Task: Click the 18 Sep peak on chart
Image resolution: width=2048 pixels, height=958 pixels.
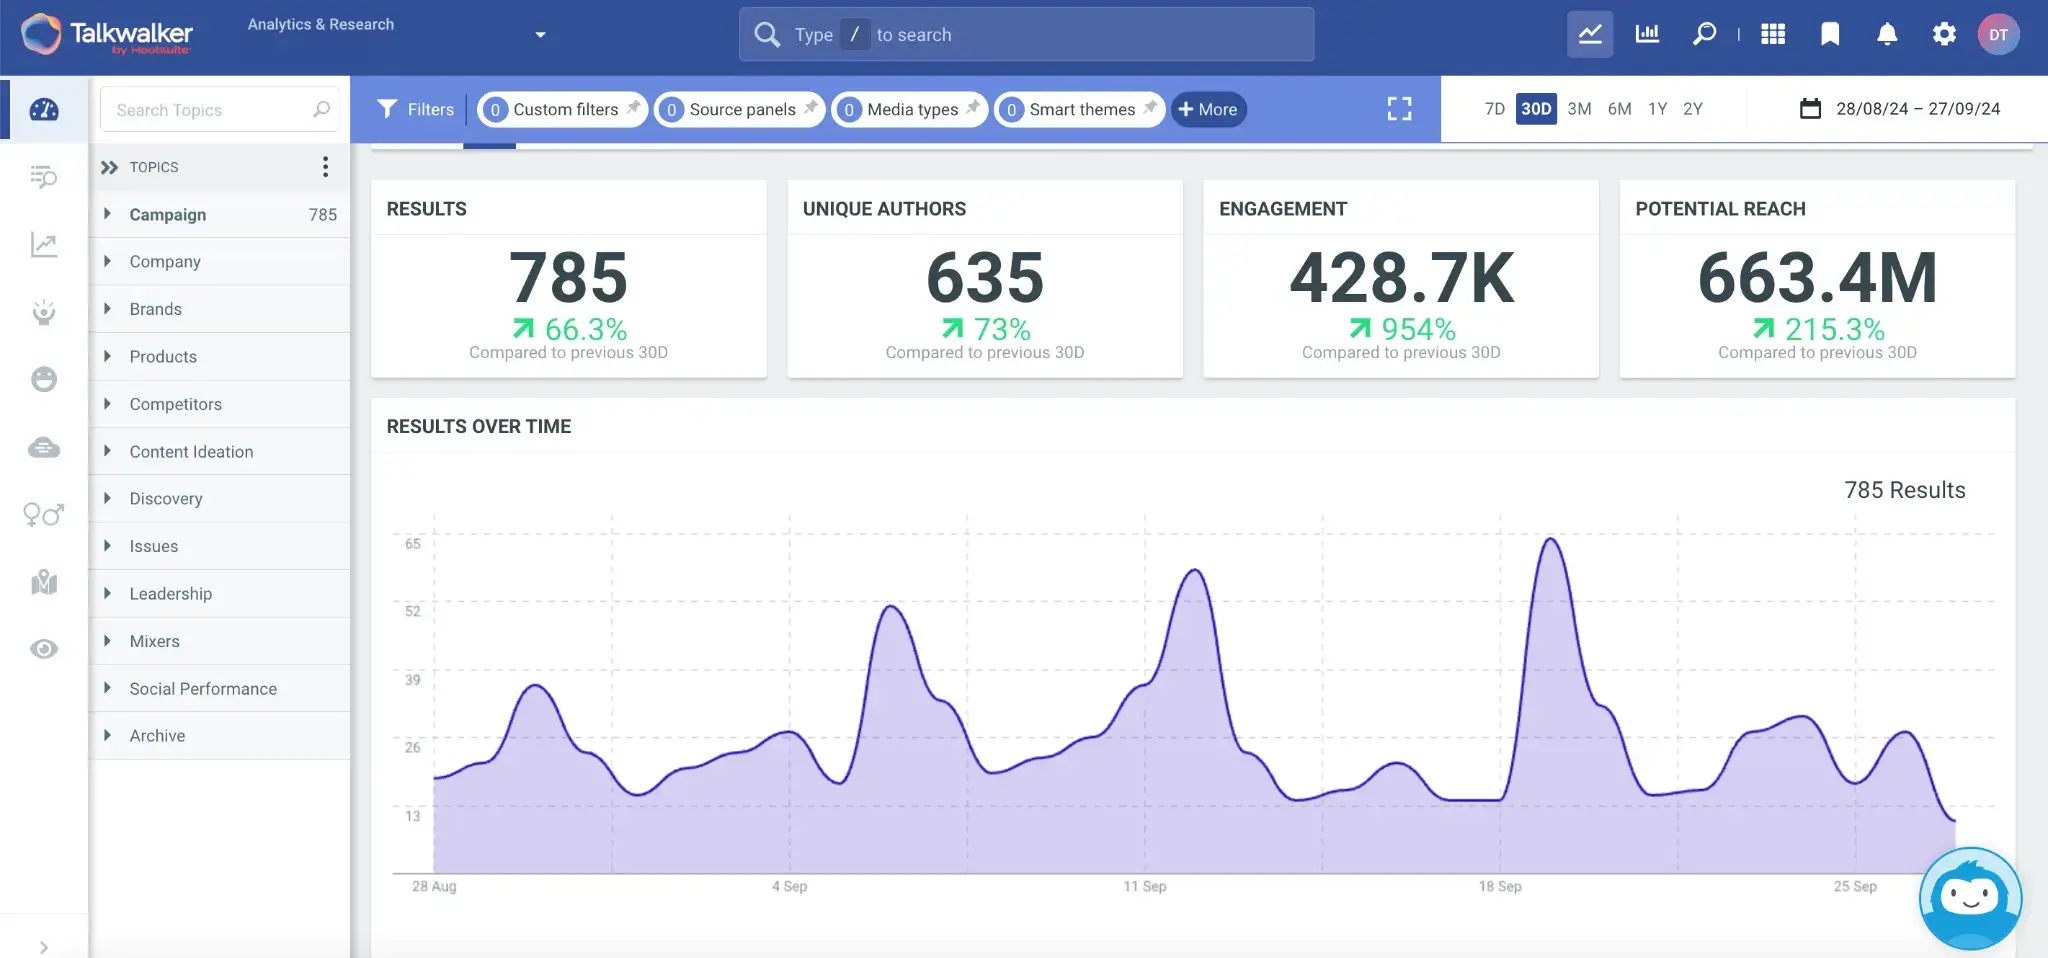Action: 1550,541
